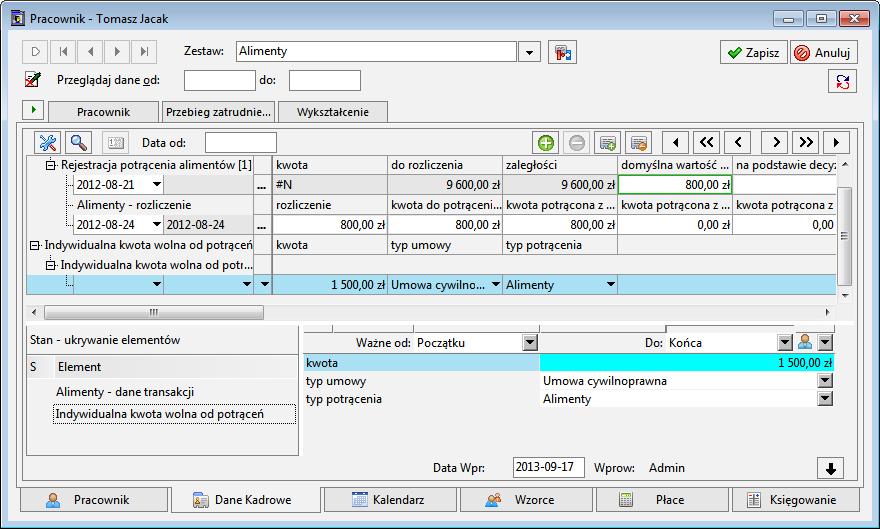The height and width of the screenshot is (529, 880).
Task: Click the 'do' date range field
Action: point(324,80)
